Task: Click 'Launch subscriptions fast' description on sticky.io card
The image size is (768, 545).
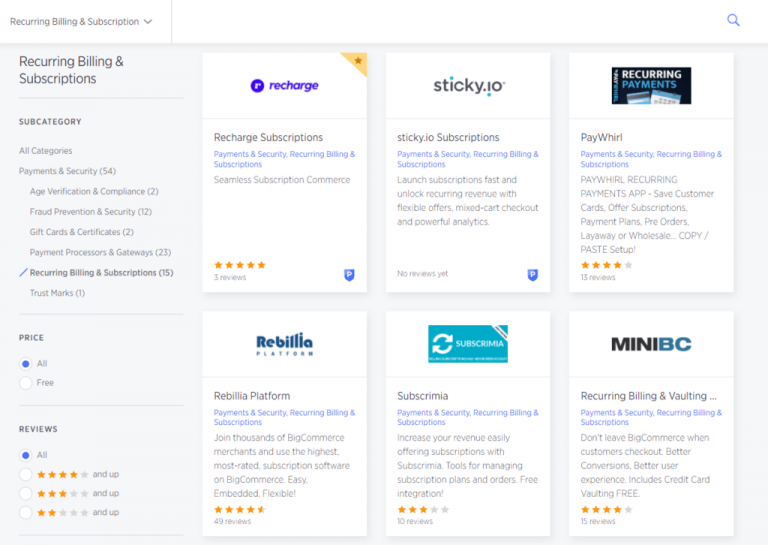Action: click(468, 201)
